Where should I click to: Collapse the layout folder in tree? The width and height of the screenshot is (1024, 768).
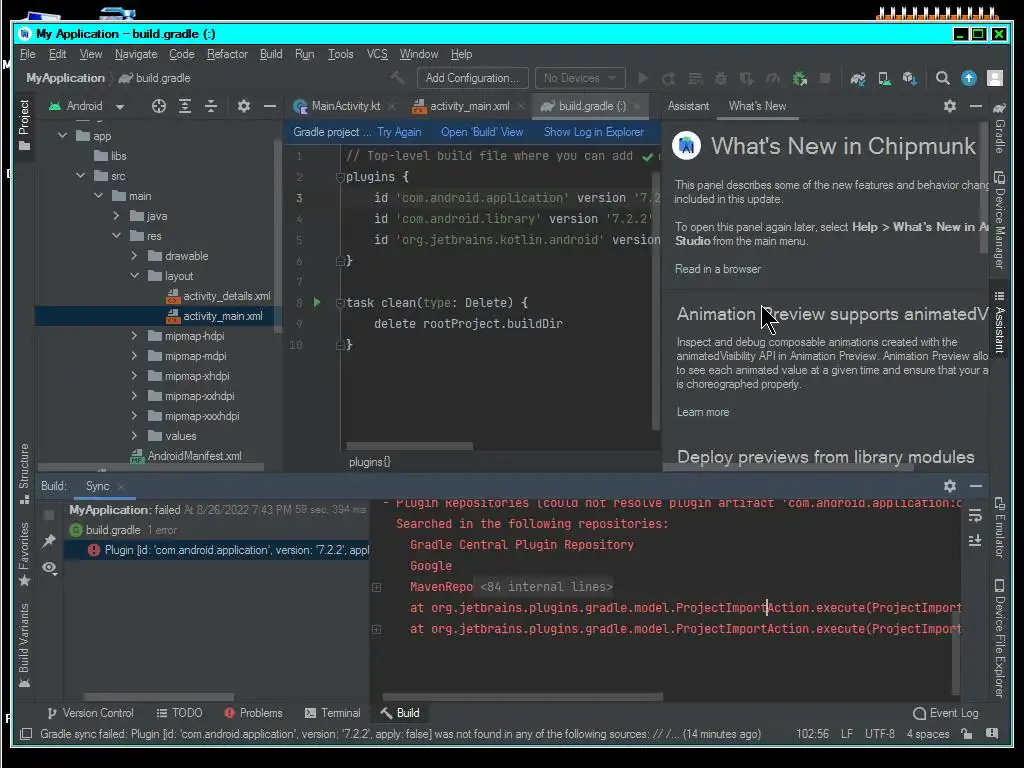pos(134,276)
